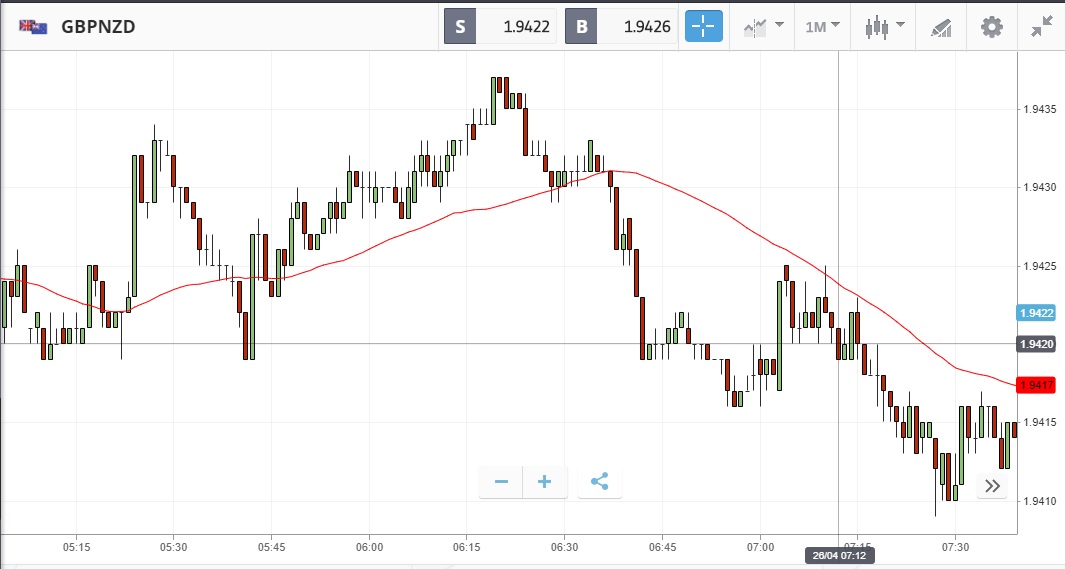Toggle the crosshair cursor tool
Screen dimensions: 1065x569
pyautogui.click(x=703, y=27)
